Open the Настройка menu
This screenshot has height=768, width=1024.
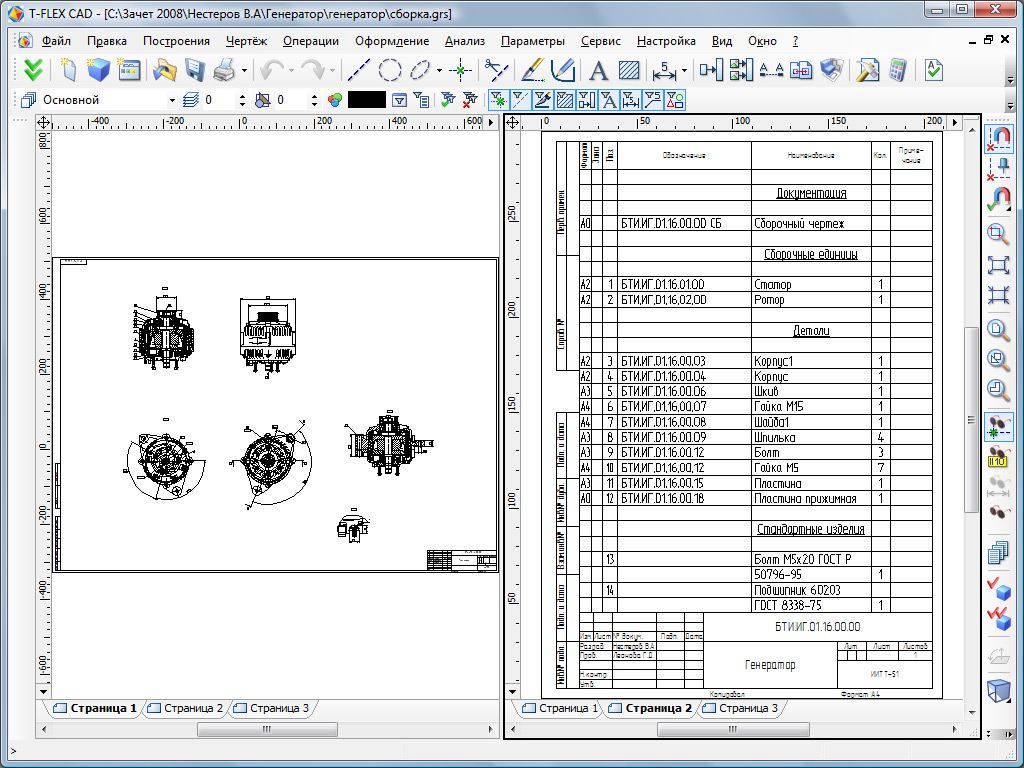coord(666,41)
